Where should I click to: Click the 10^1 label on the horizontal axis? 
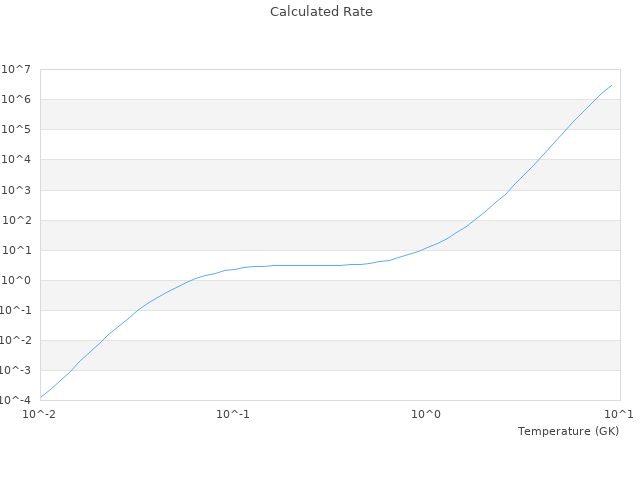[x=619, y=414]
